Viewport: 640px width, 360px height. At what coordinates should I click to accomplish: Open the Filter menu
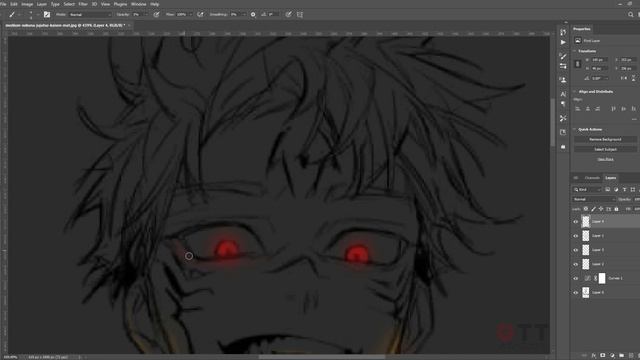[x=83, y=4]
